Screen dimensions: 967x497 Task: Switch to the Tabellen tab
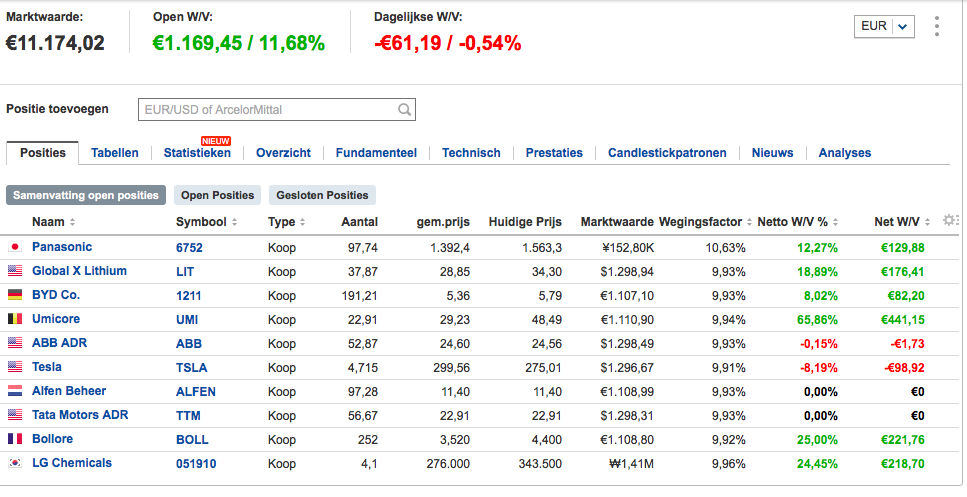[115, 153]
